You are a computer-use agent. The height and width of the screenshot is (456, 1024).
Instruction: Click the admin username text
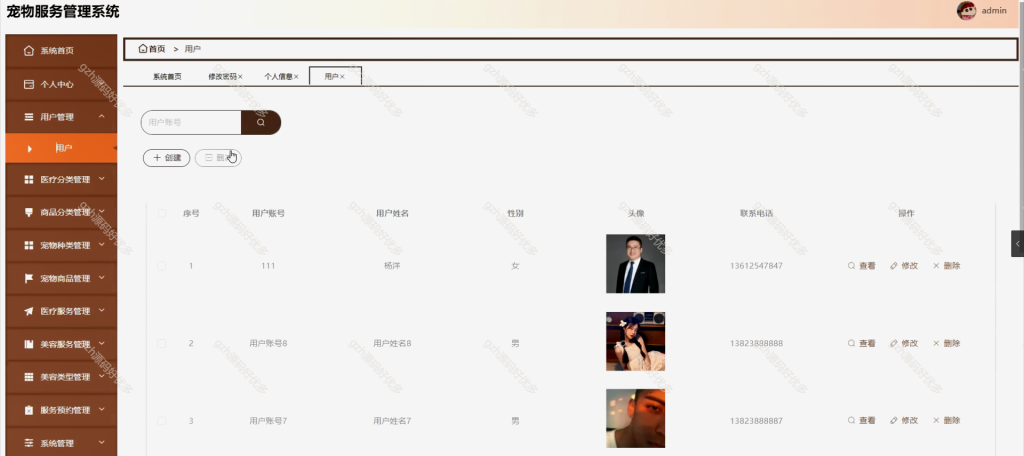(994, 10)
